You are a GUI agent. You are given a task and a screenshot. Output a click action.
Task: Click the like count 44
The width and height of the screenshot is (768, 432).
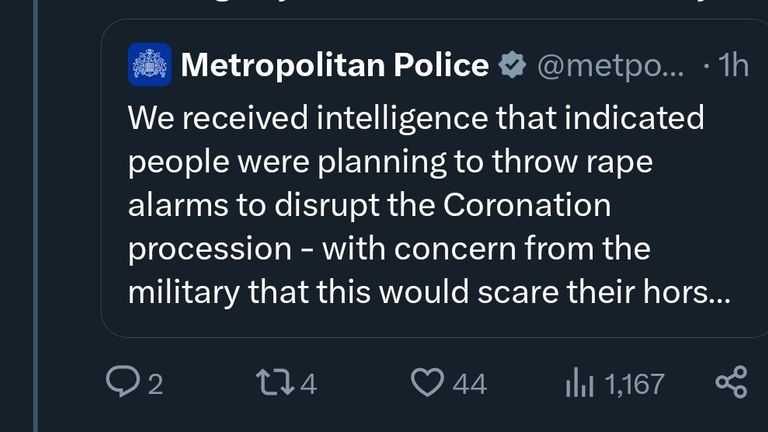point(469,384)
